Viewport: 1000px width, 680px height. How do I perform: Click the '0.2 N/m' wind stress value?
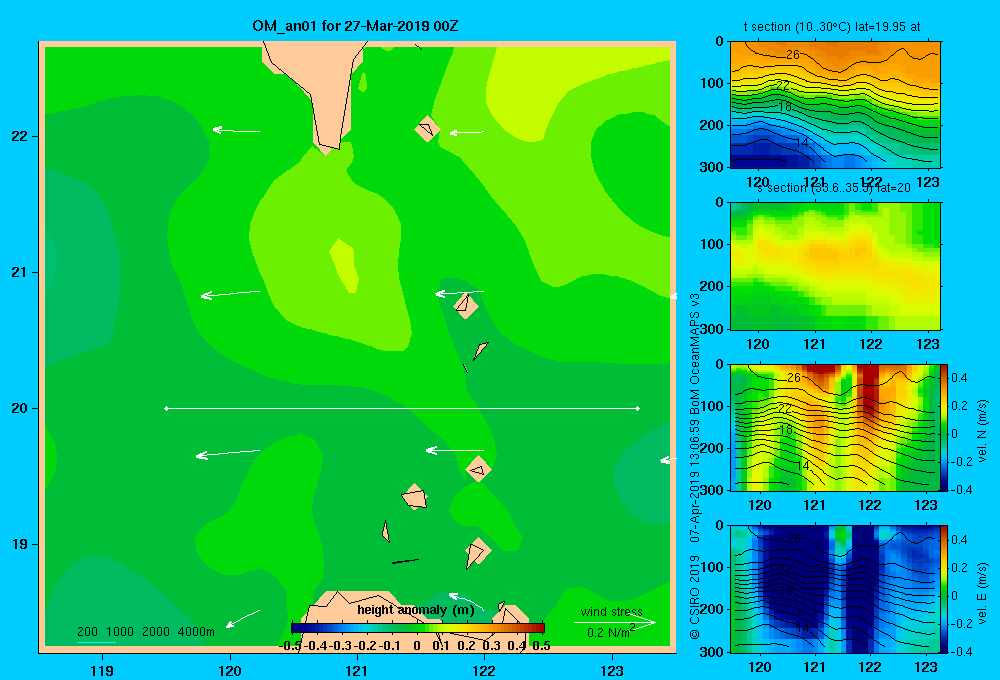click(608, 632)
